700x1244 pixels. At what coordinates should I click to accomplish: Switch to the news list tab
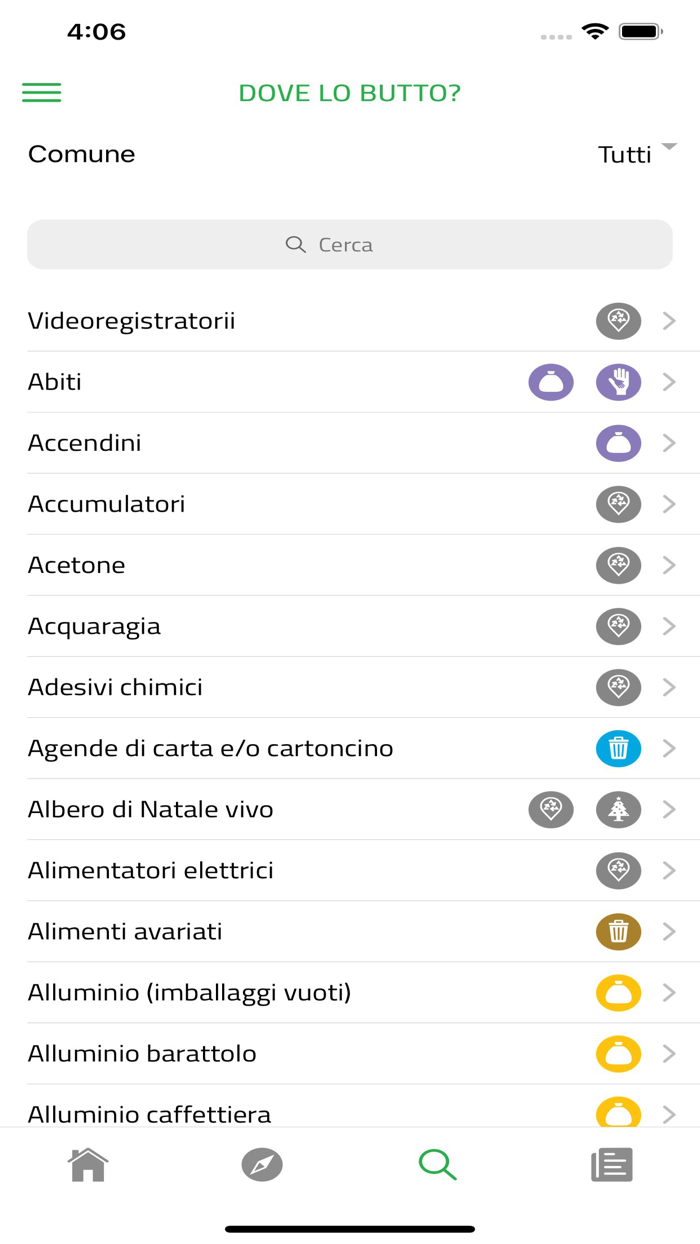[612, 1163]
